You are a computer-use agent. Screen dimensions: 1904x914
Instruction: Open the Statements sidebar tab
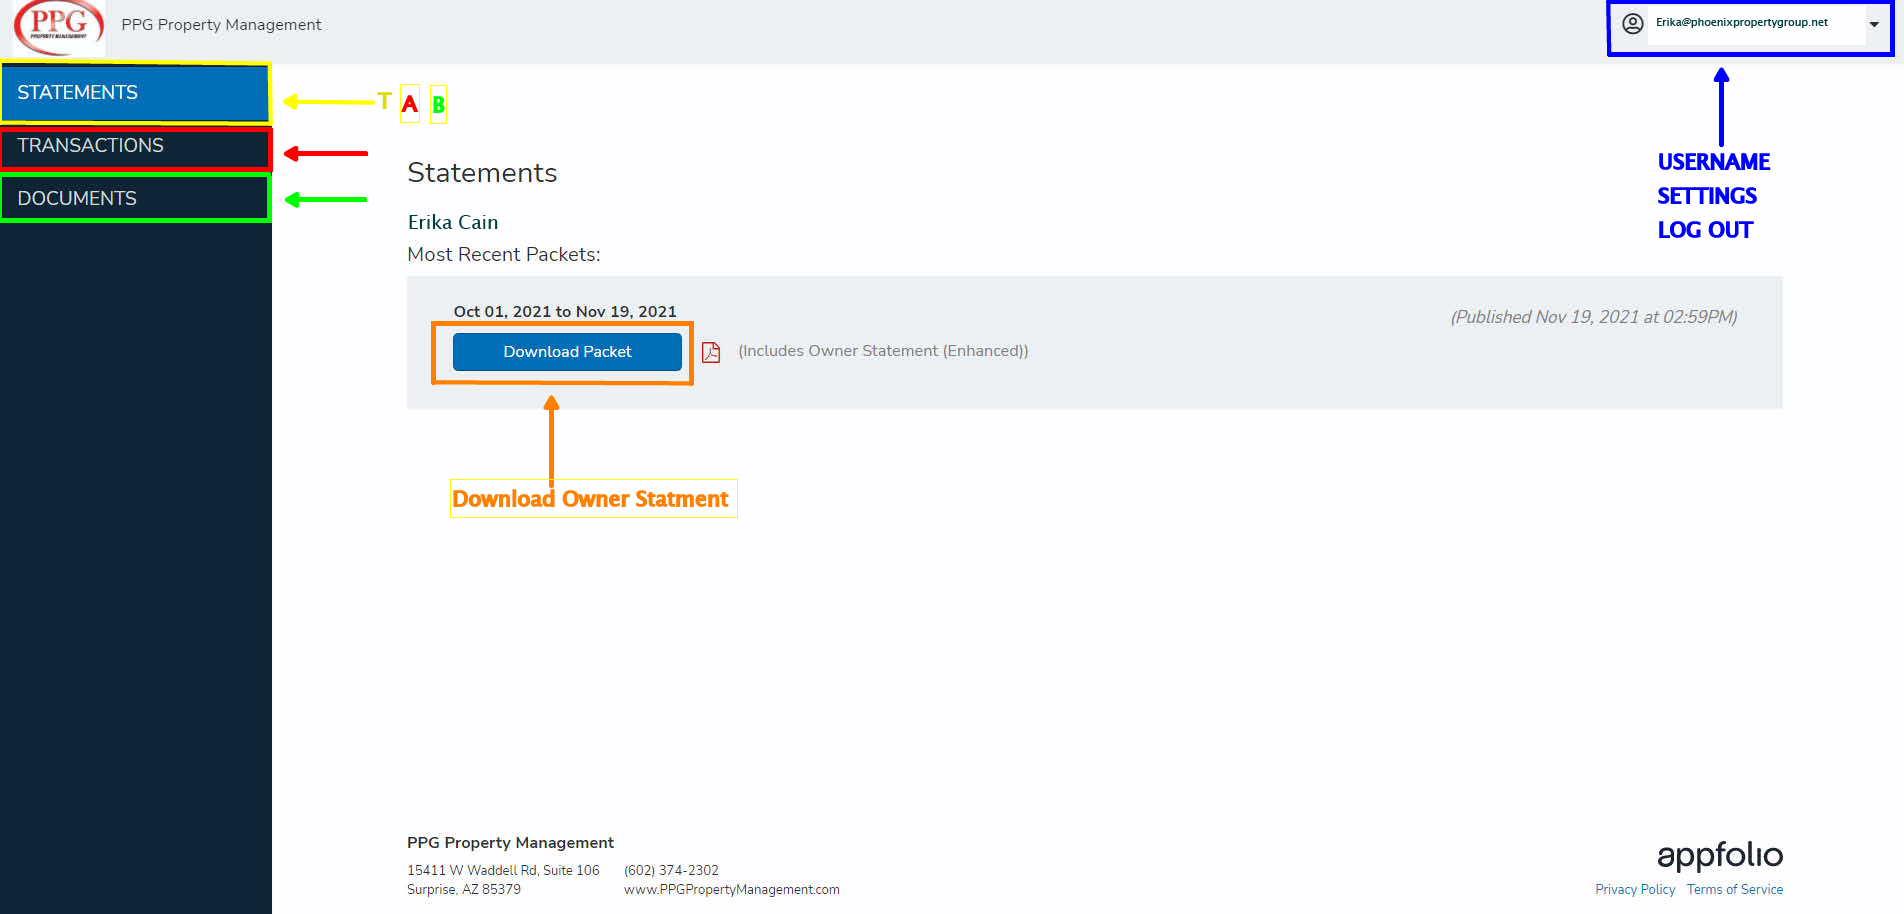135,92
